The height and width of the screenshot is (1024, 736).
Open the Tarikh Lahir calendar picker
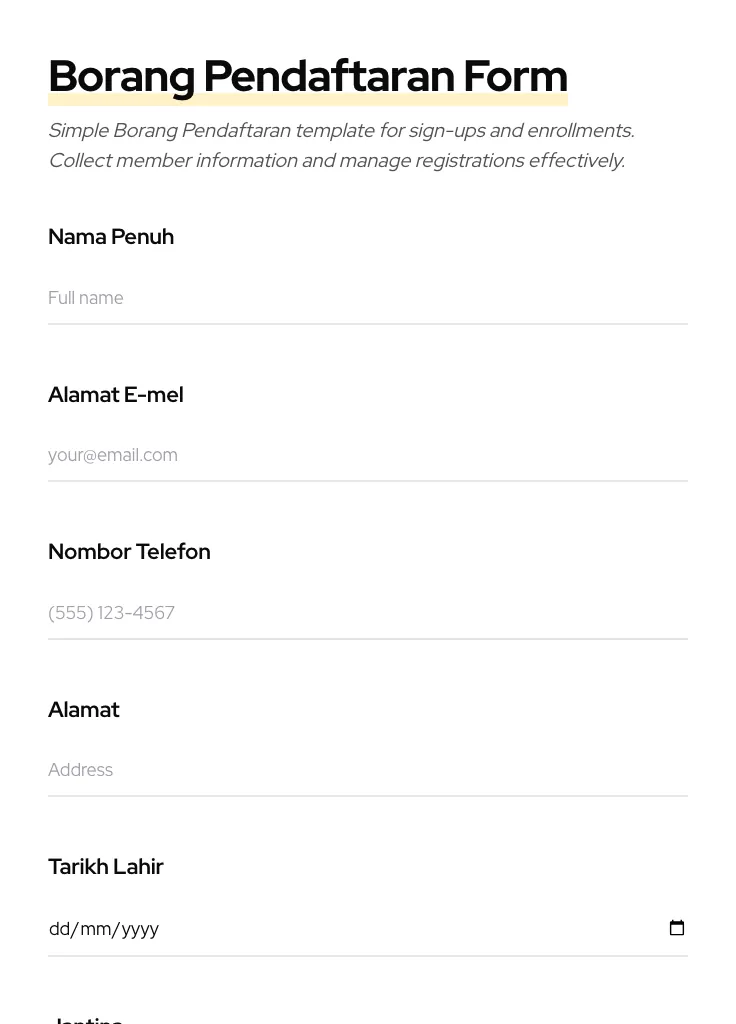[x=677, y=928]
